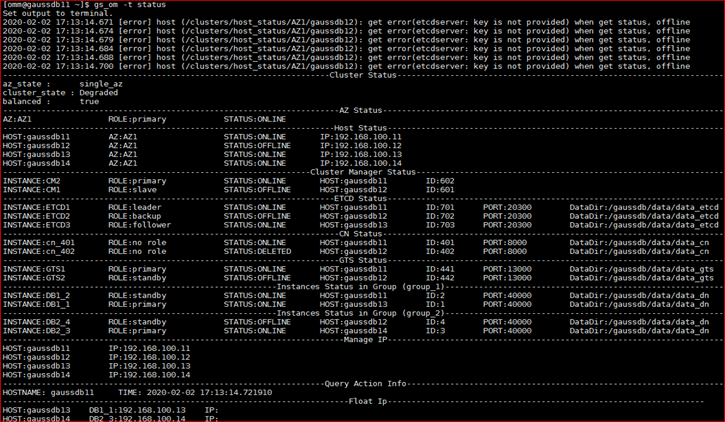The width and height of the screenshot is (725, 422).
Task: Select 'DB1_1:192.168.100.13' float IP entry
Action: click(137, 410)
